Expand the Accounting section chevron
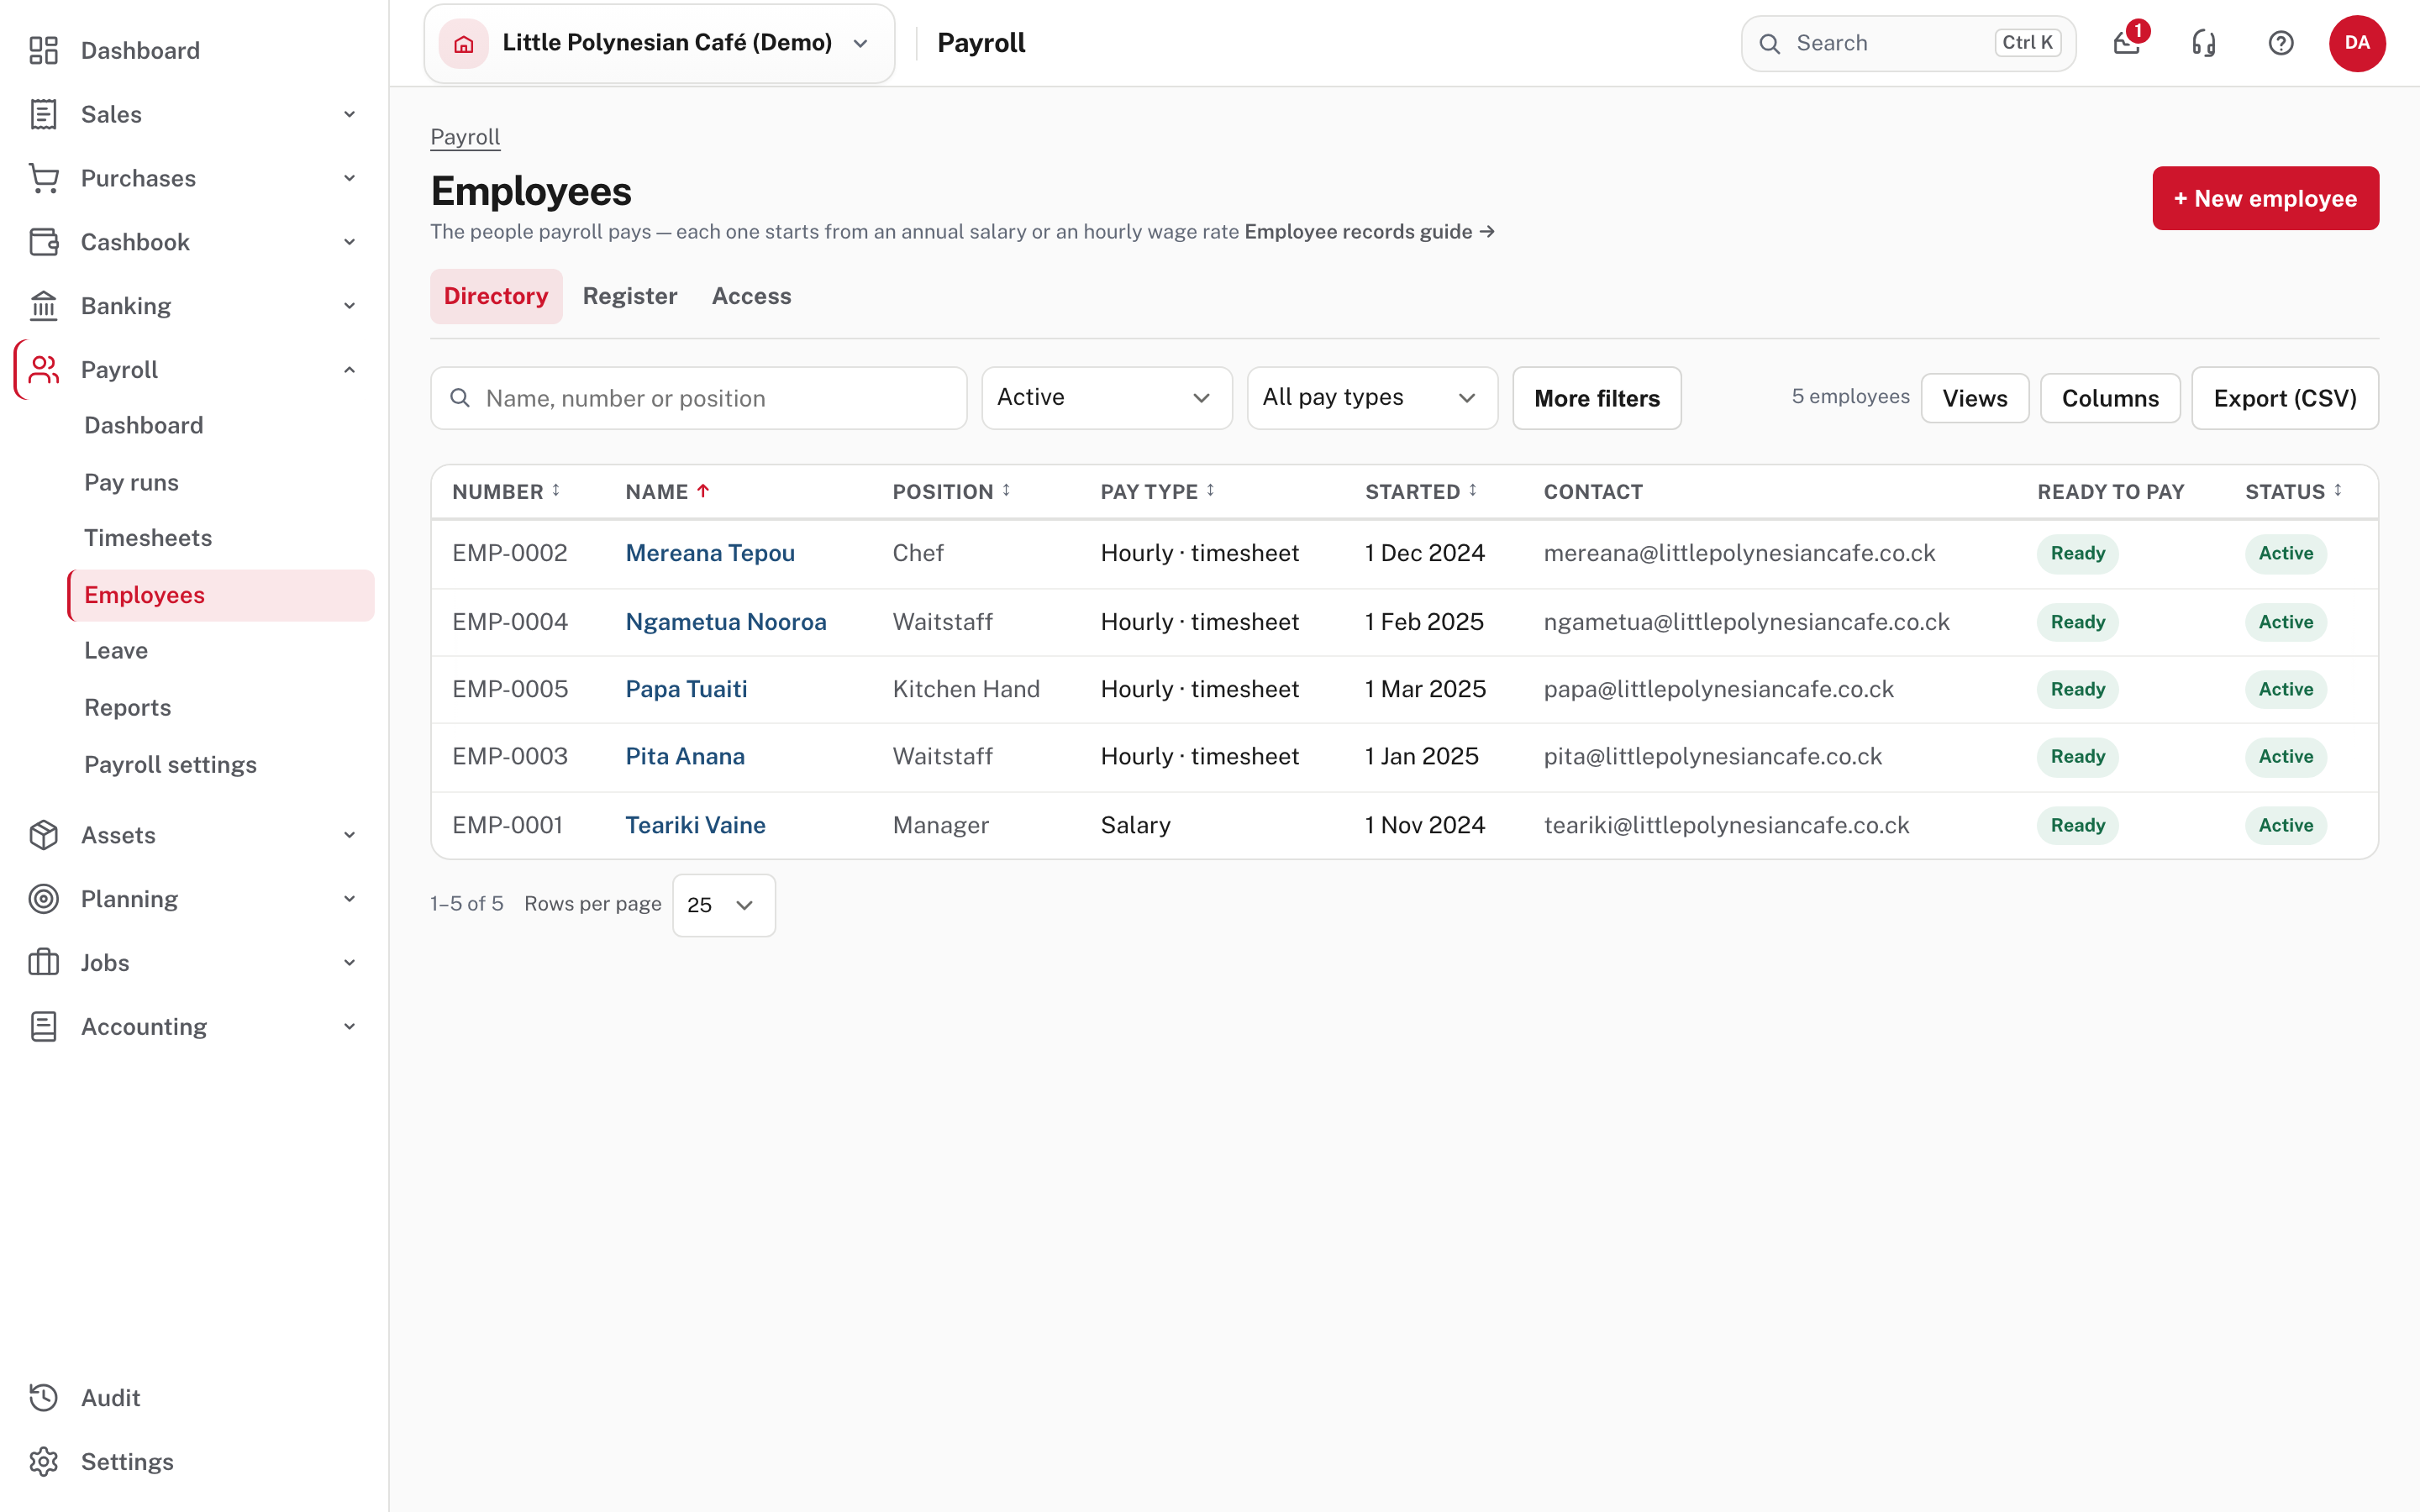Image resolution: width=2420 pixels, height=1512 pixels. pyautogui.click(x=349, y=1027)
